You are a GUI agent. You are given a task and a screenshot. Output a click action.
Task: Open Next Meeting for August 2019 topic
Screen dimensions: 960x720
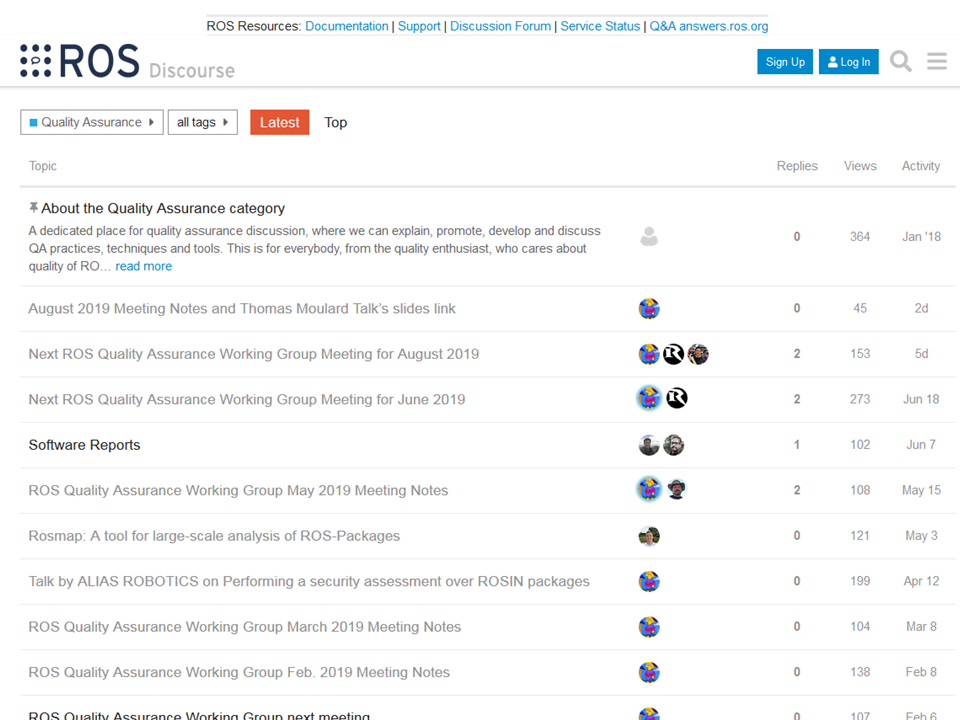point(253,354)
